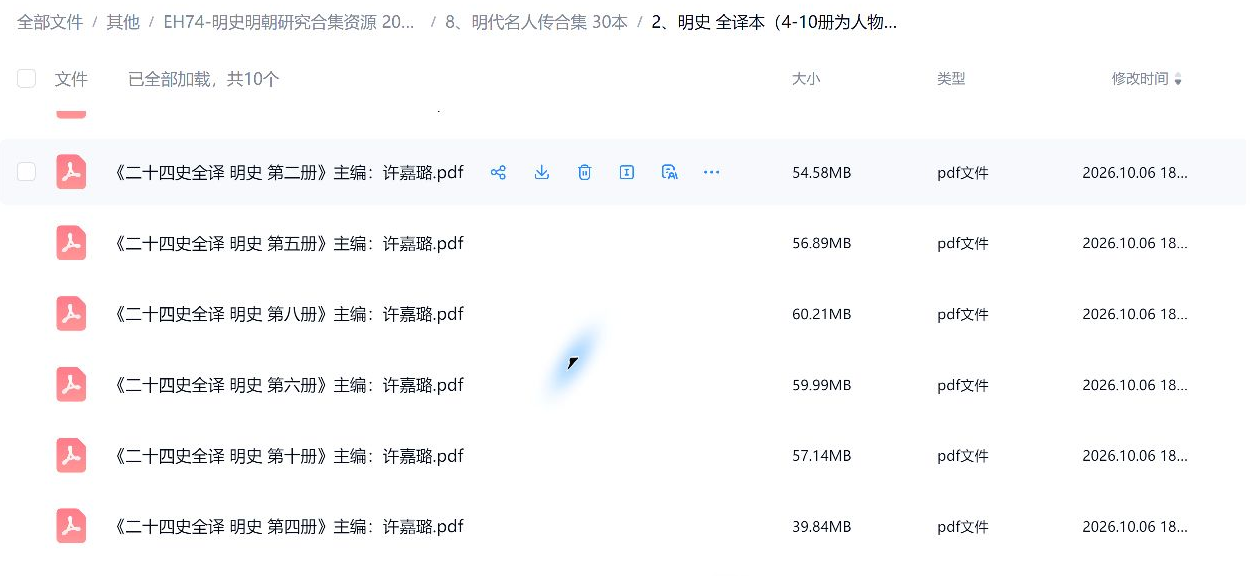Click the 56.89MB size value

click(x=821, y=244)
